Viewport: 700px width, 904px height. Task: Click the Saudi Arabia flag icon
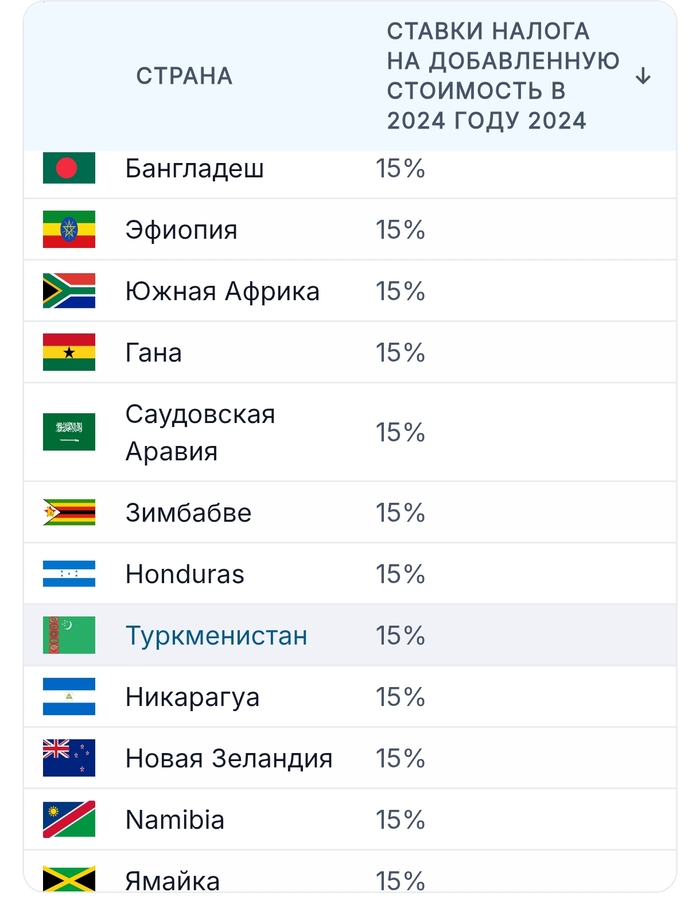click(69, 432)
